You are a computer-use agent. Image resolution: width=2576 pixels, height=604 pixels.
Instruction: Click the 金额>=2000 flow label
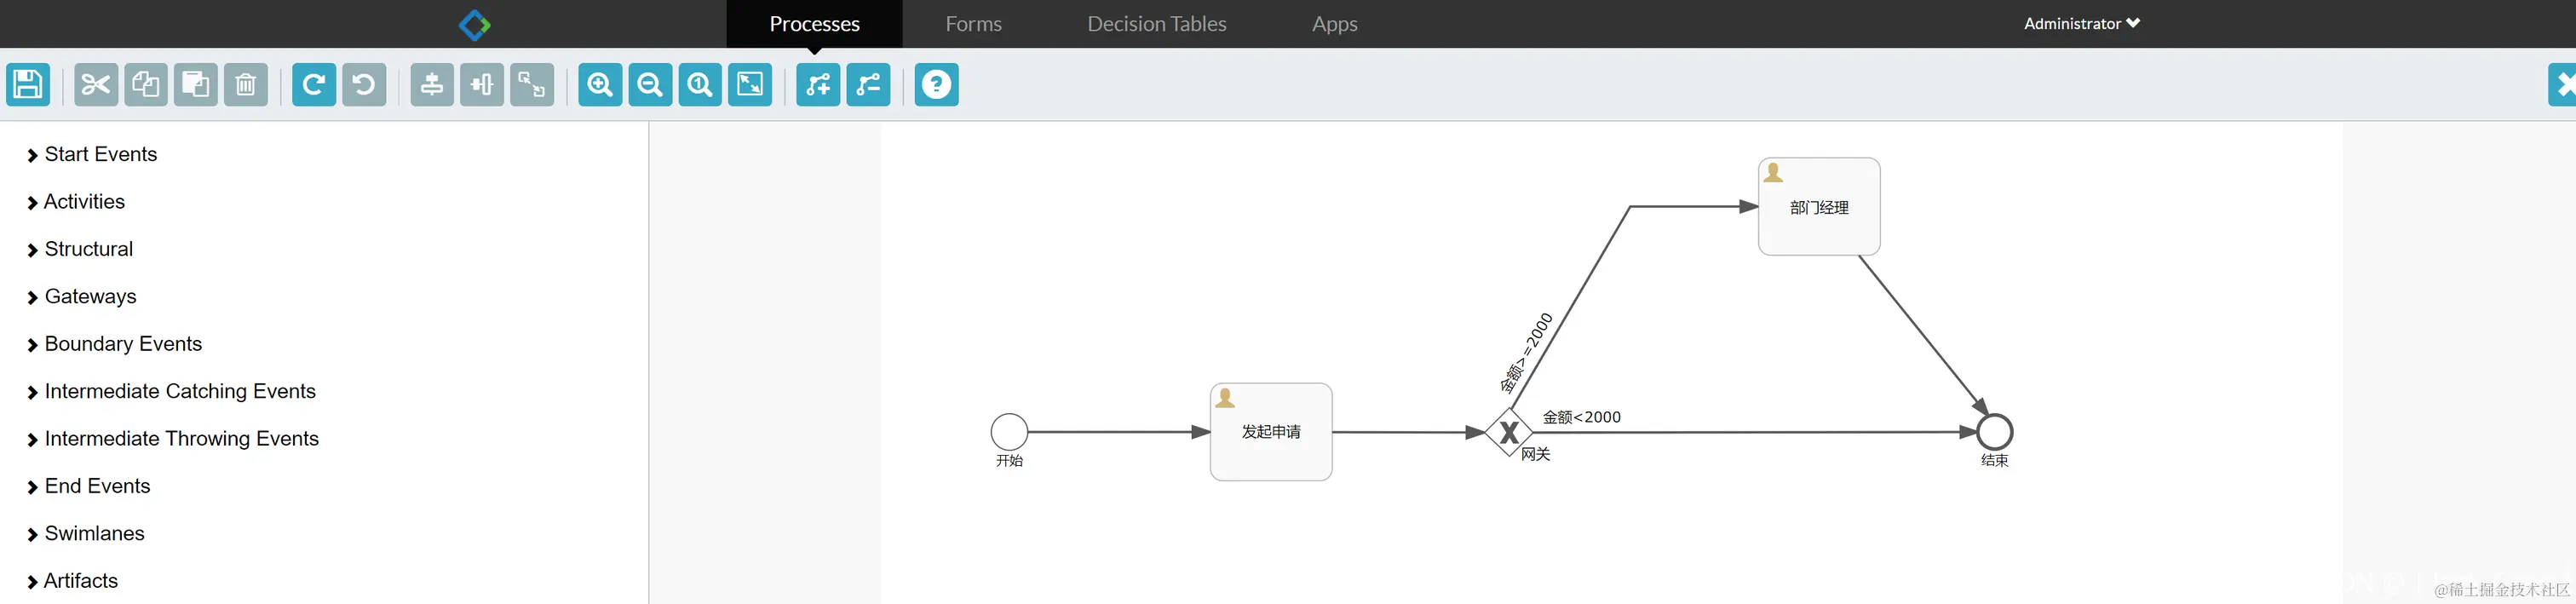coord(1526,353)
